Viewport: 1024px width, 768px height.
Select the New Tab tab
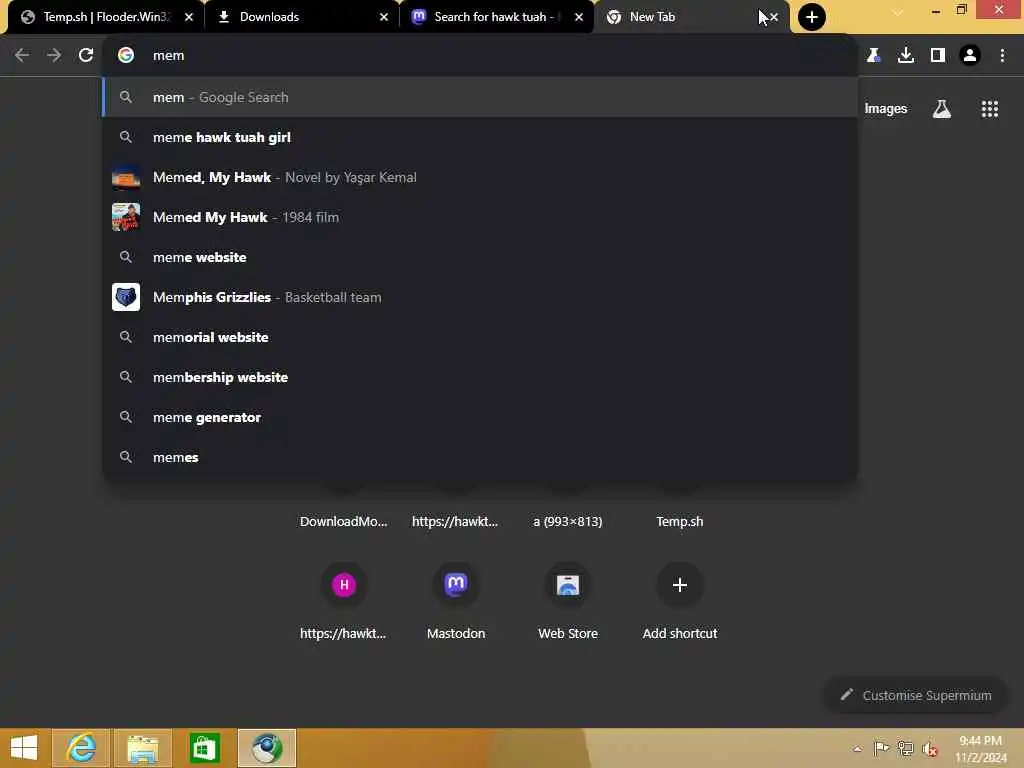(692, 17)
